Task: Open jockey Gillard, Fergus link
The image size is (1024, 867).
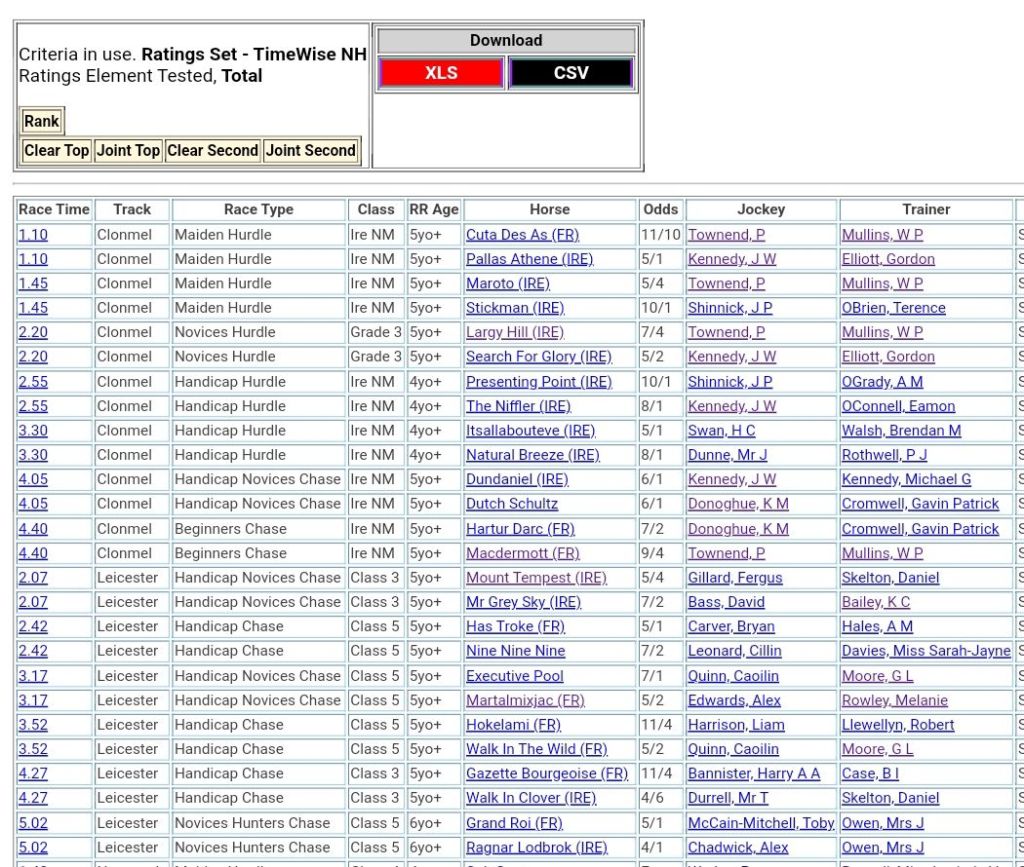Action: tap(735, 578)
